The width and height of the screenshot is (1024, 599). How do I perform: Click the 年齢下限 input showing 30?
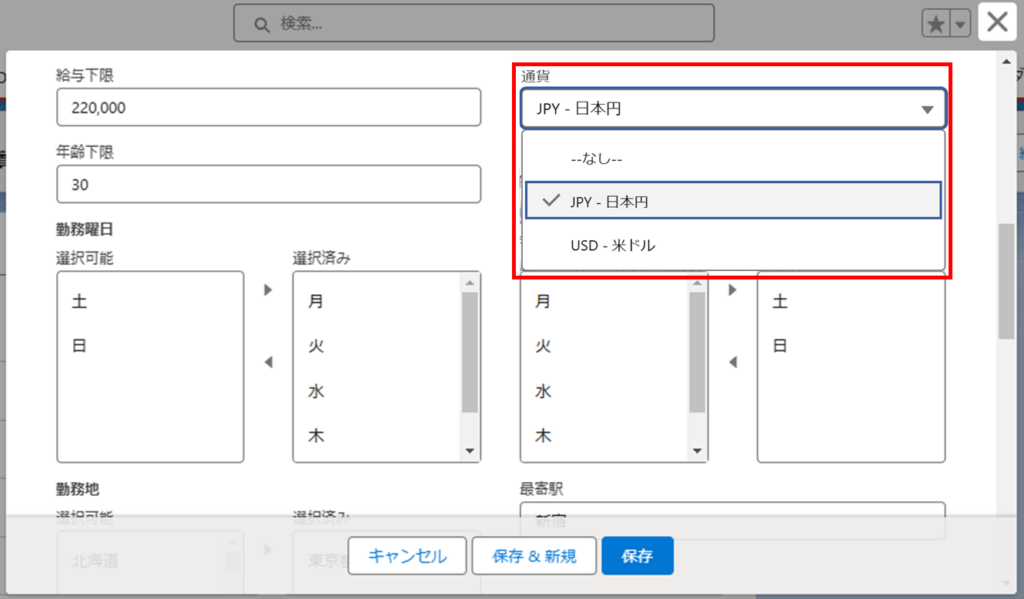pos(269,185)
